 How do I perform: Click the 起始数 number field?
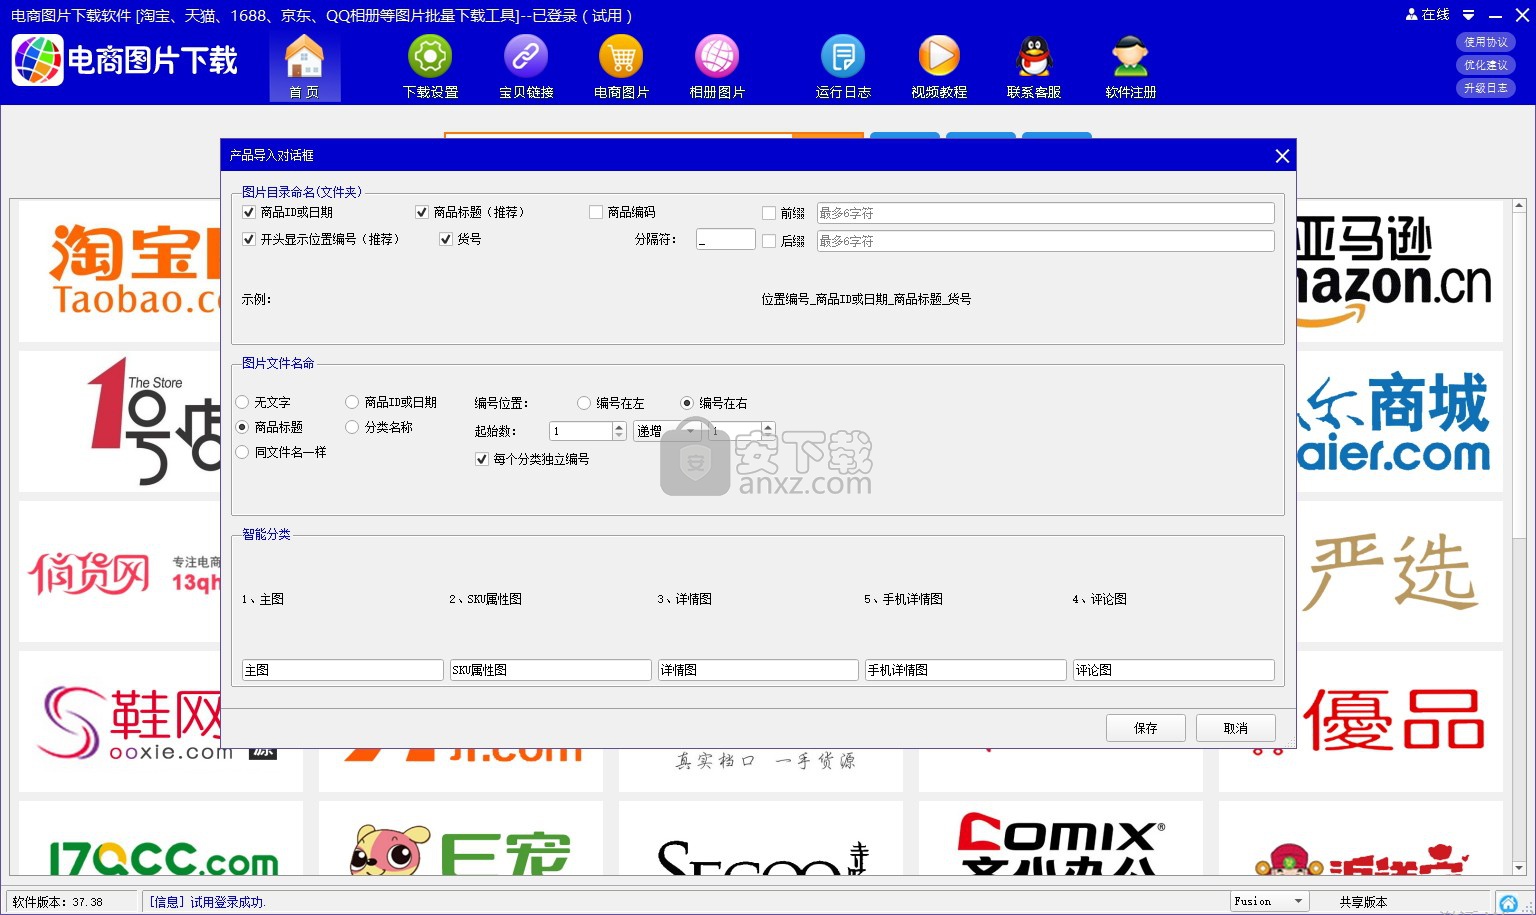click(x=581, y=431)
